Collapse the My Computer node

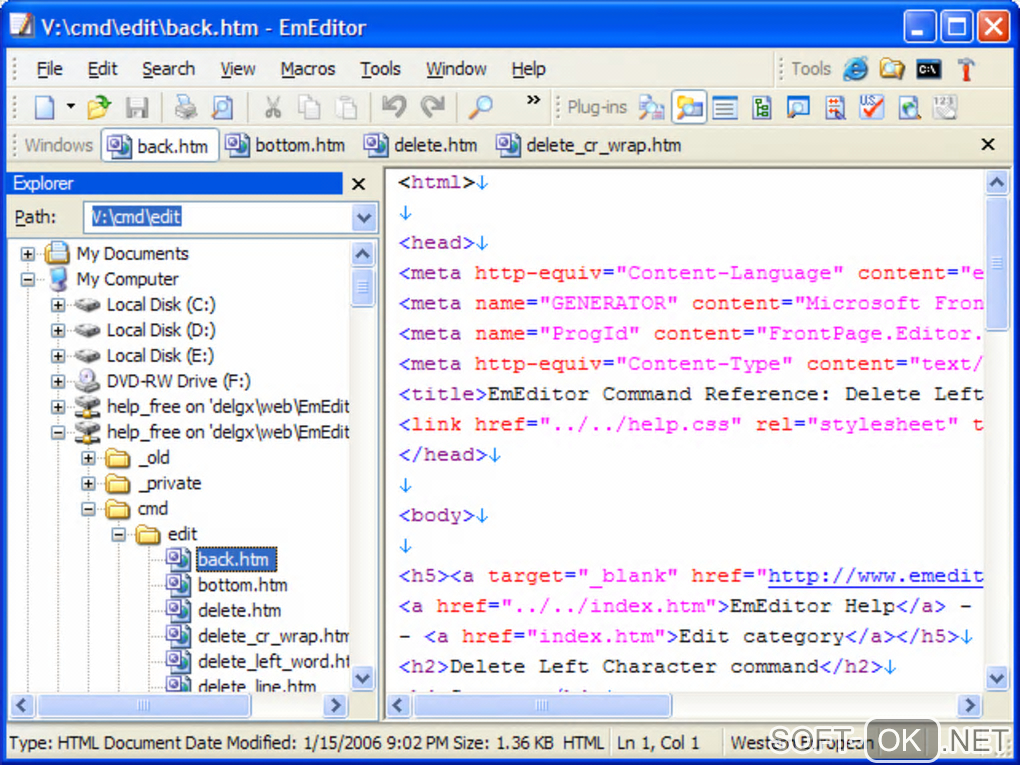[x=27, y=279]
